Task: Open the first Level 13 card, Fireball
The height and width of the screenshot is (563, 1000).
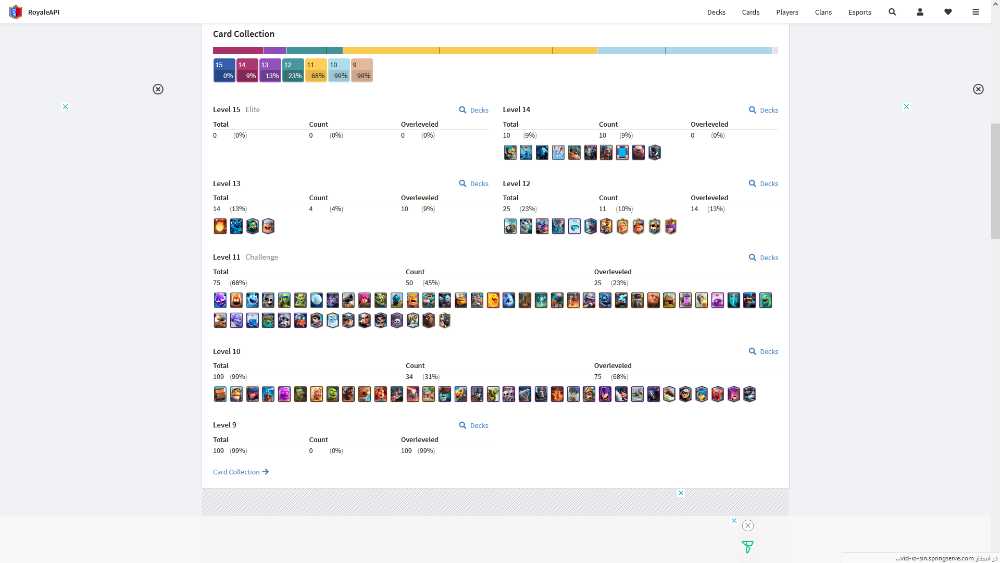Action: pyautogui.click(x=220, y=226)
